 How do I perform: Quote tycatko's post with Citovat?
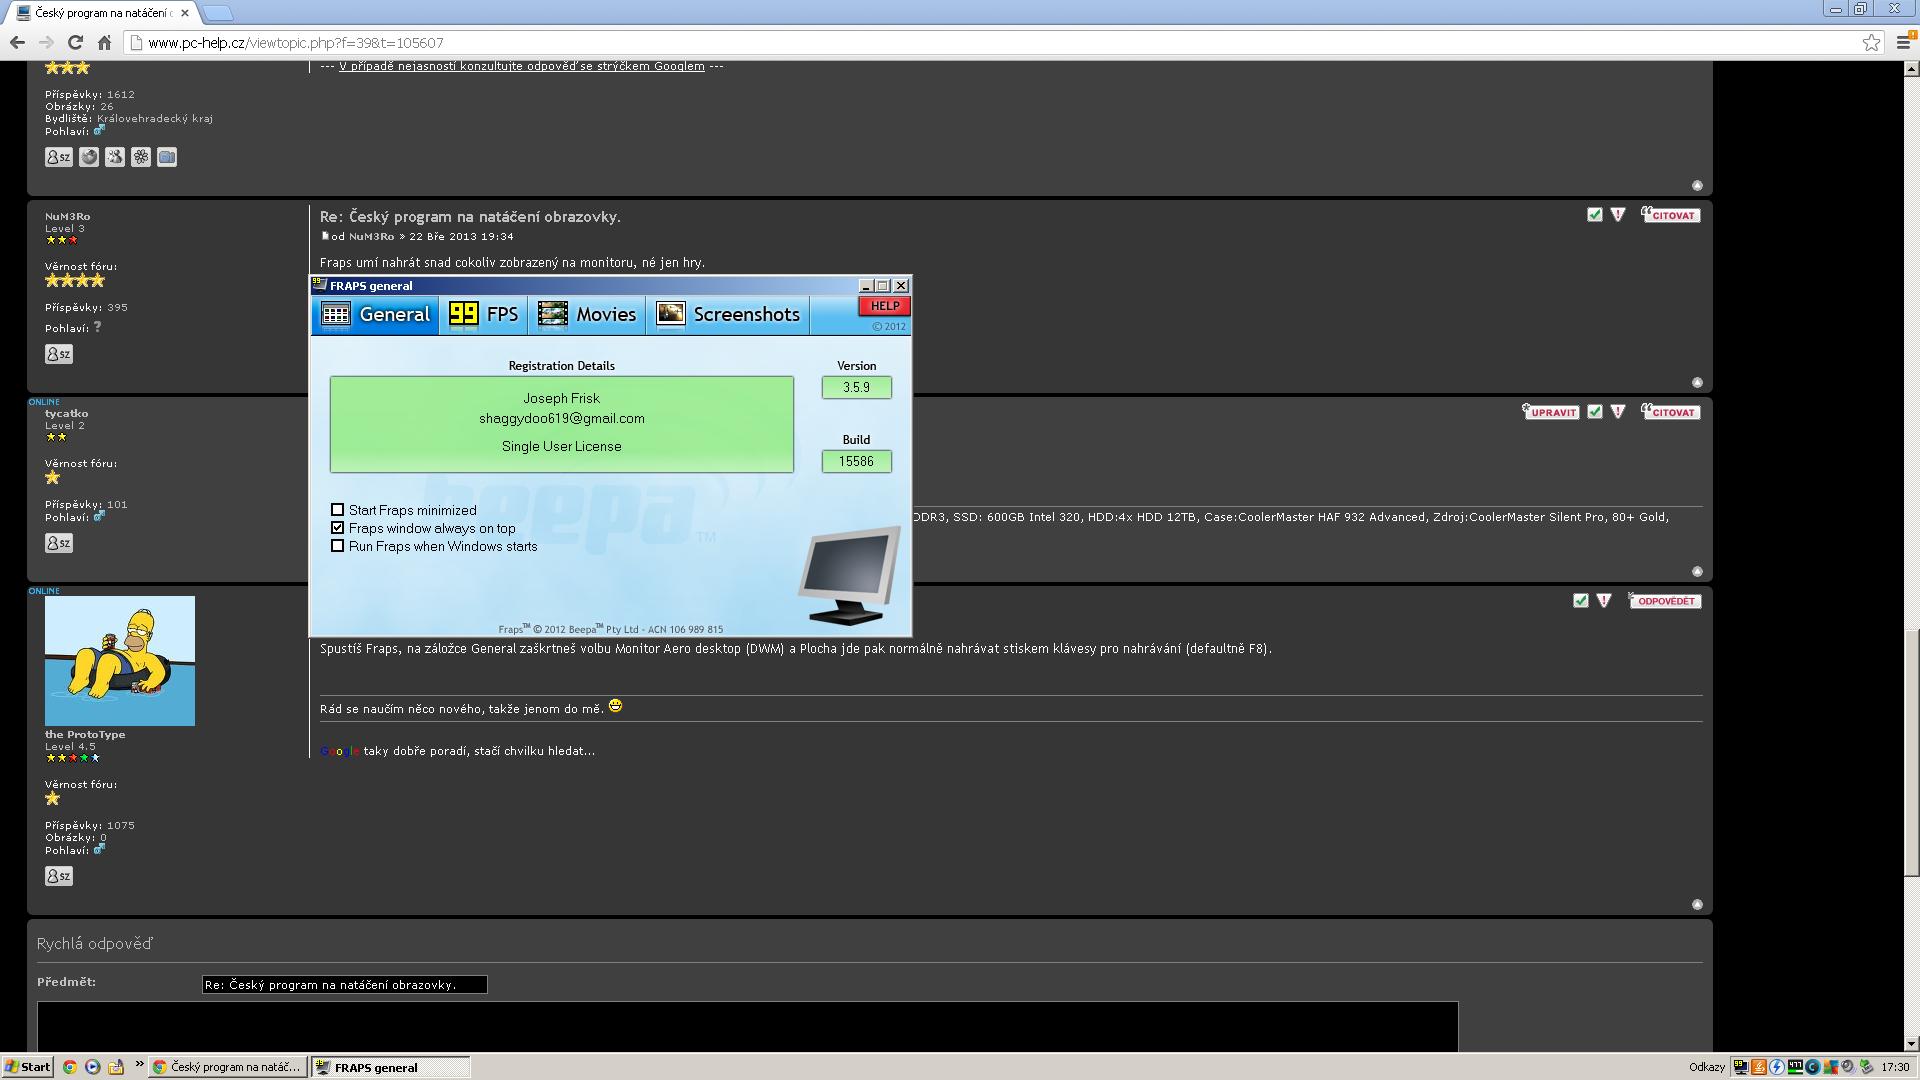(x=1671, y=412)
